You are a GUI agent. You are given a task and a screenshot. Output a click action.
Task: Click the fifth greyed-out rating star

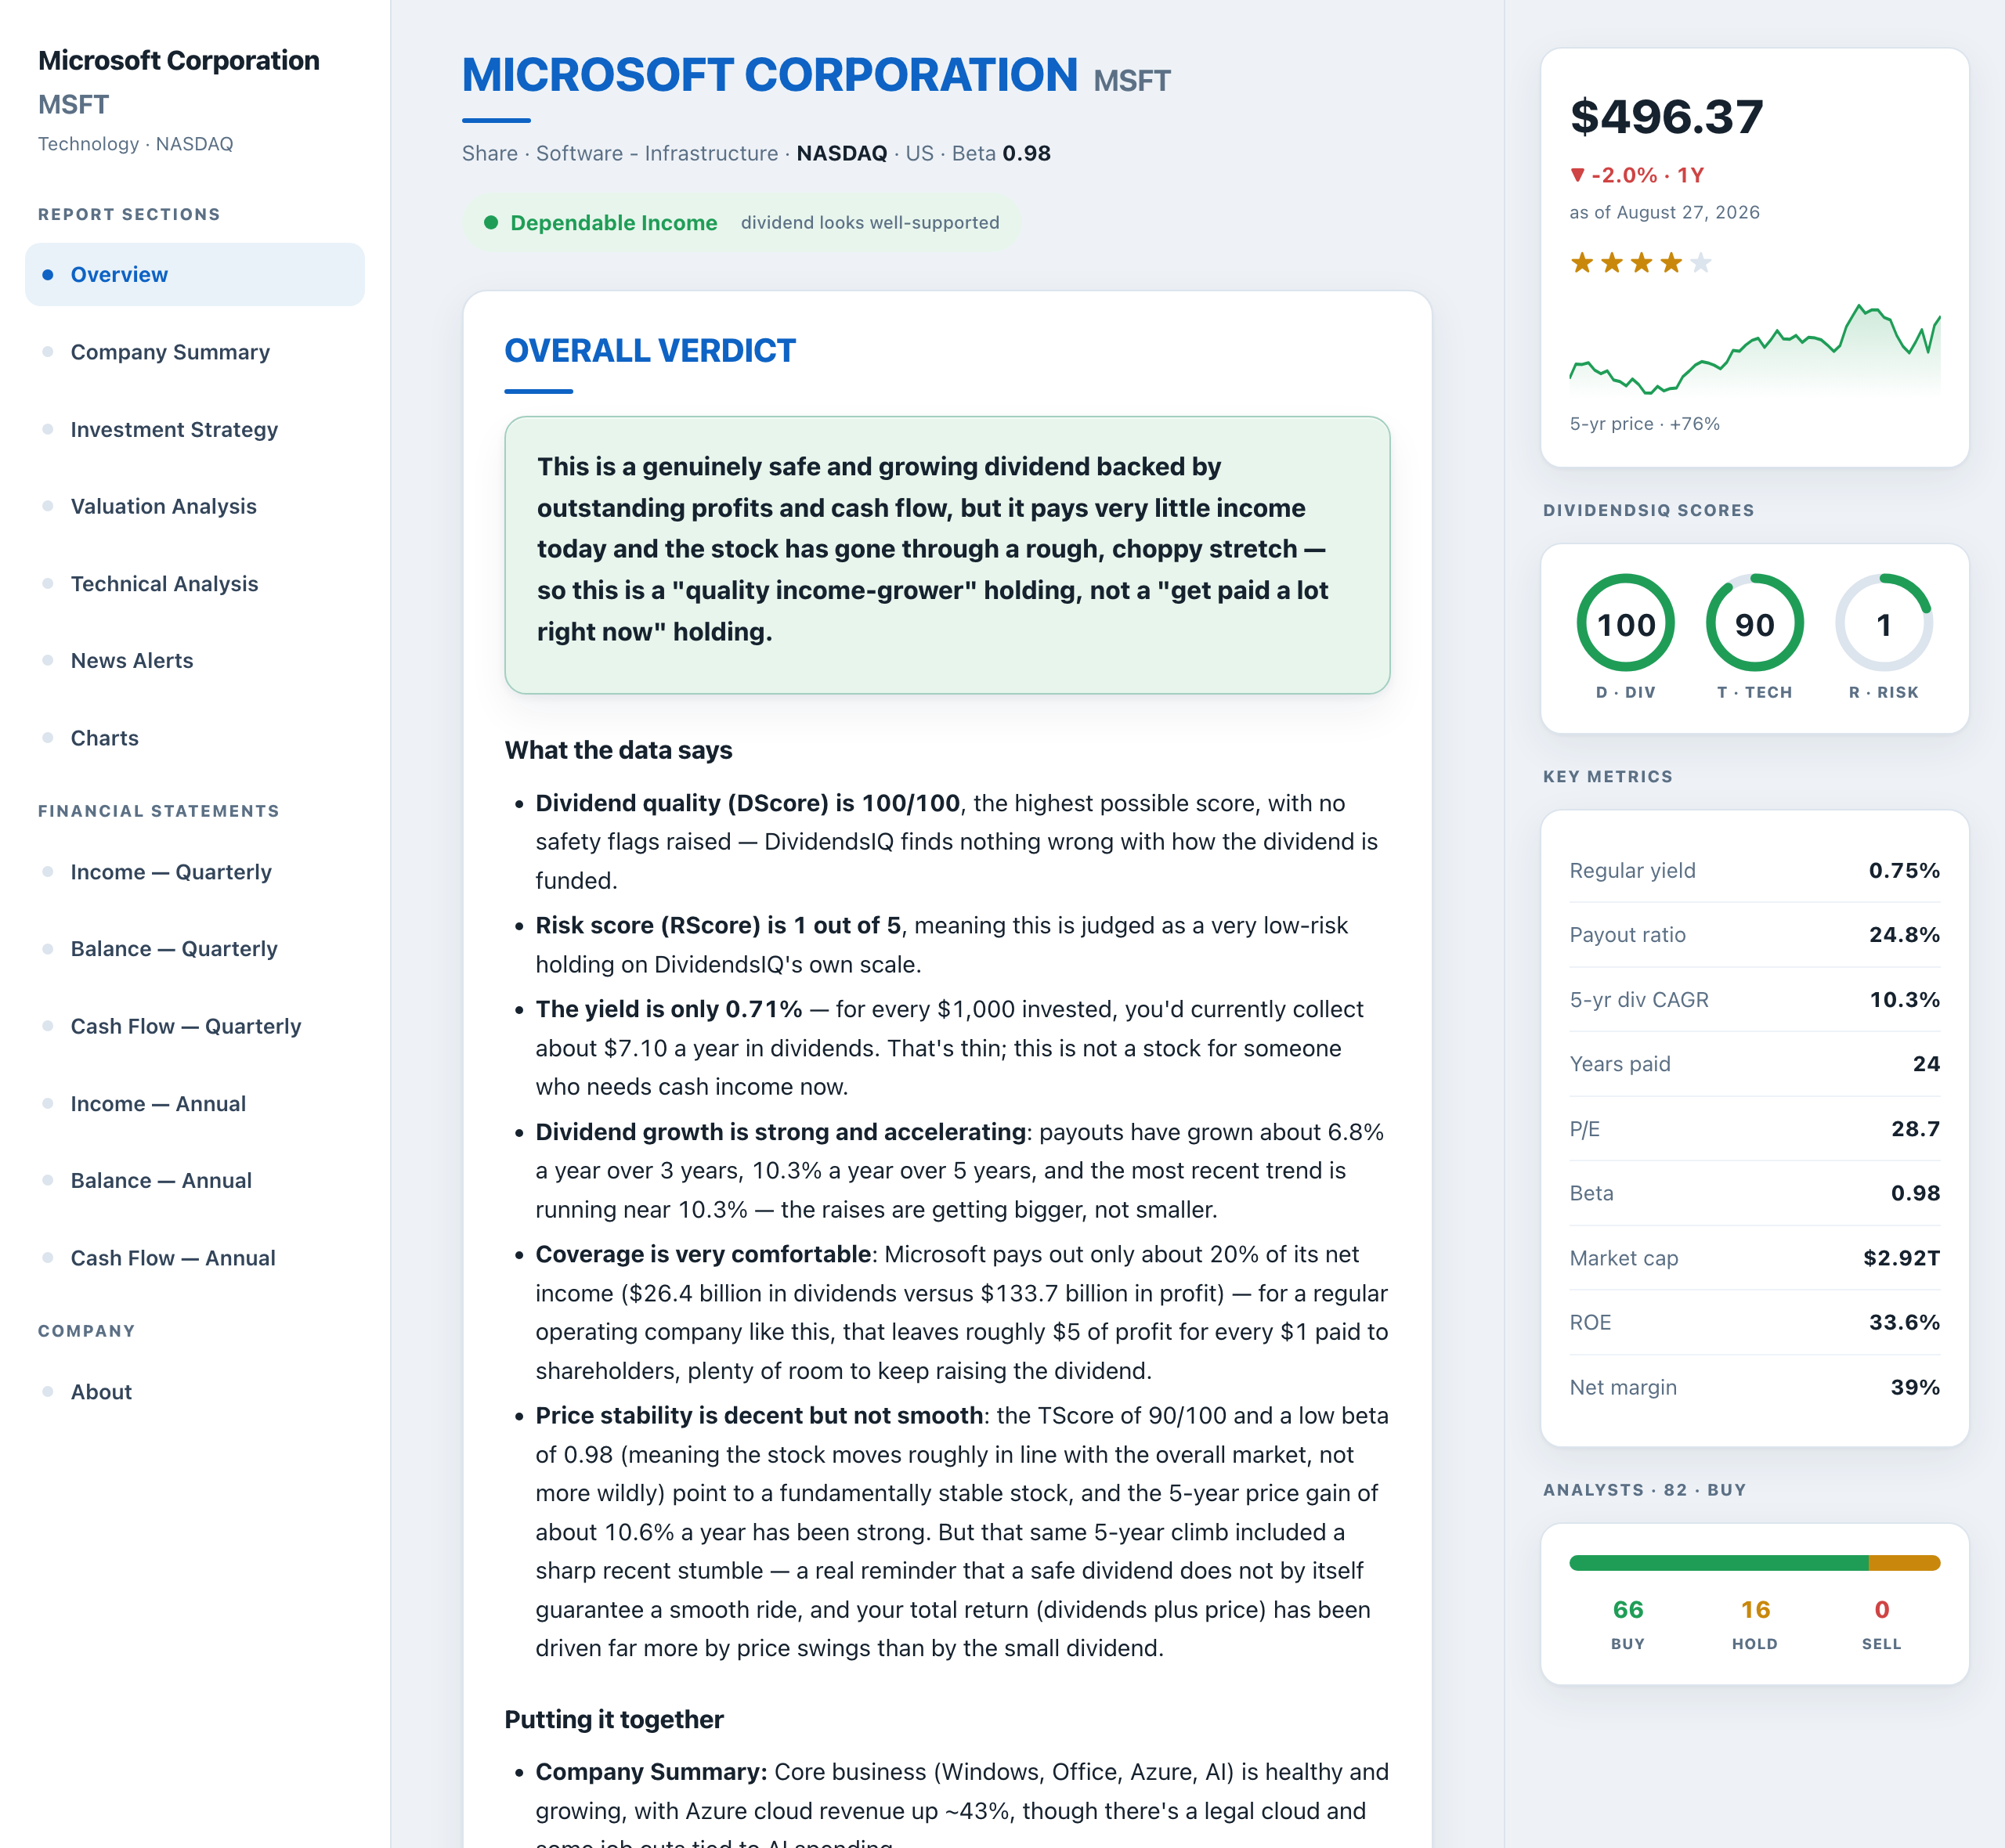click(x=1701, y=262)
